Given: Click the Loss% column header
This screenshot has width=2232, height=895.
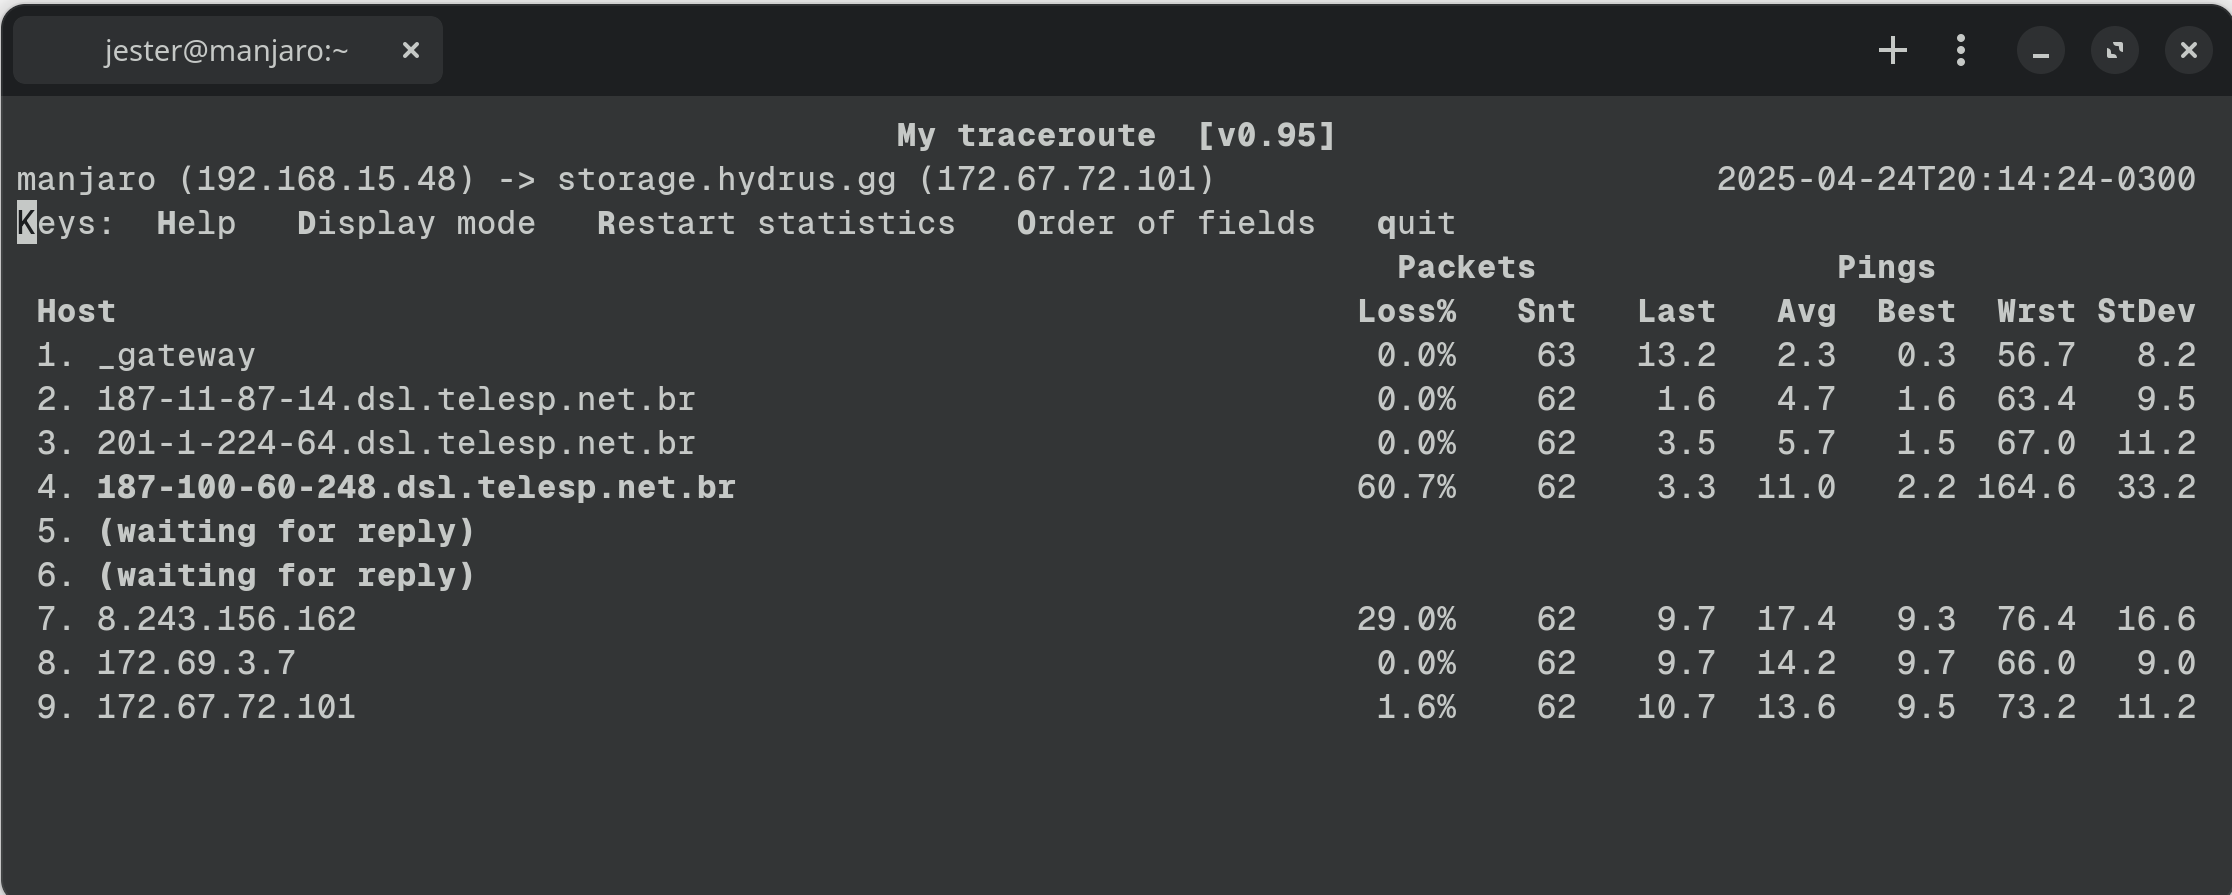Looking at the screenshot, I should point(1406,311).
